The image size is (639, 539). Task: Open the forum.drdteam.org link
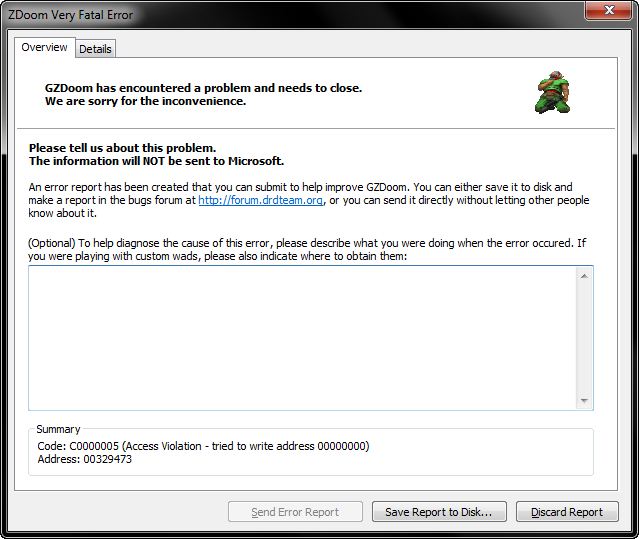(261, 200)
